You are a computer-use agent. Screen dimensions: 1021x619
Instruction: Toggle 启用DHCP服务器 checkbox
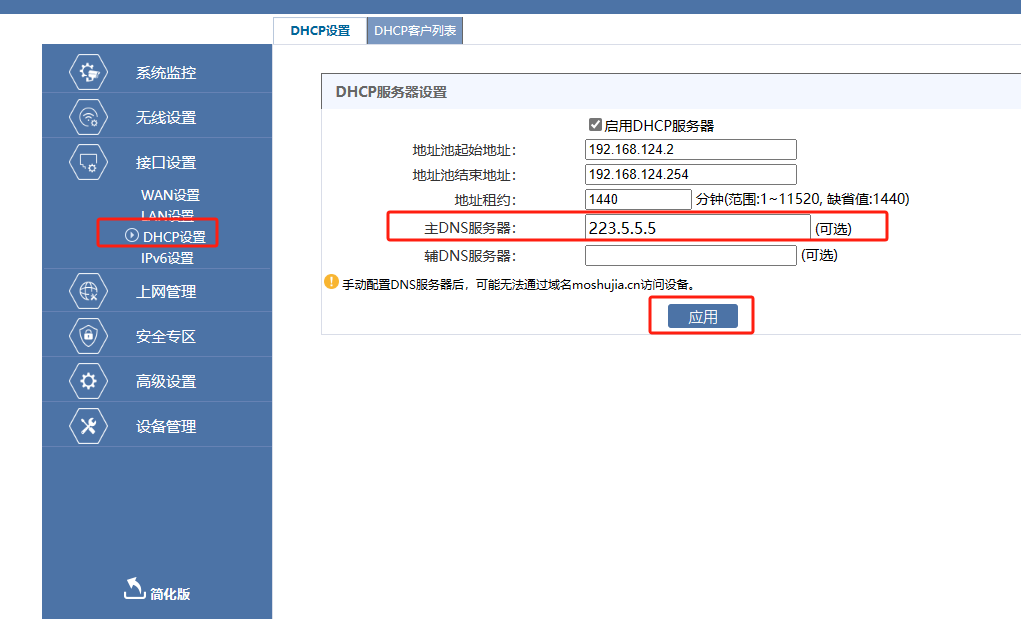click(595, 124)
